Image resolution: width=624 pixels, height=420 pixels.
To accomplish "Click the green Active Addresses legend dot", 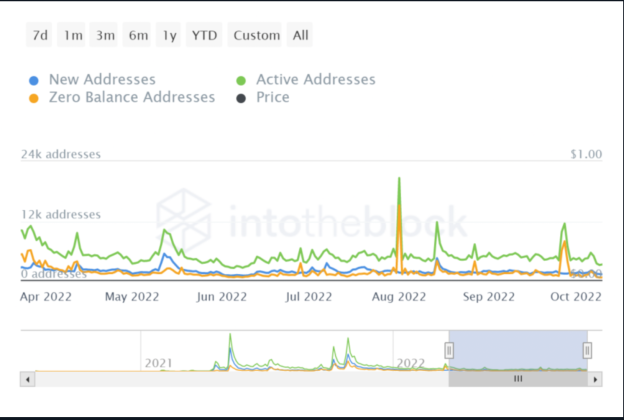I will tap(241, 80).
